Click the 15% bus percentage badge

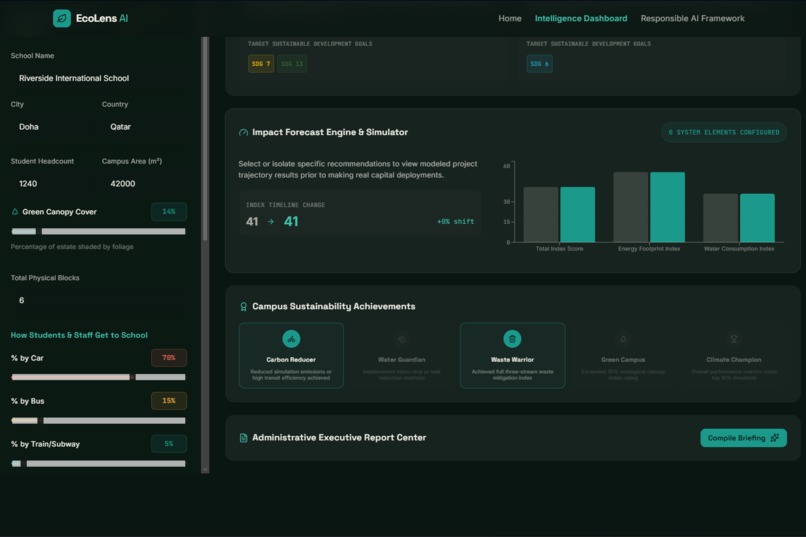pyautogui.click(x=169, y=401)
